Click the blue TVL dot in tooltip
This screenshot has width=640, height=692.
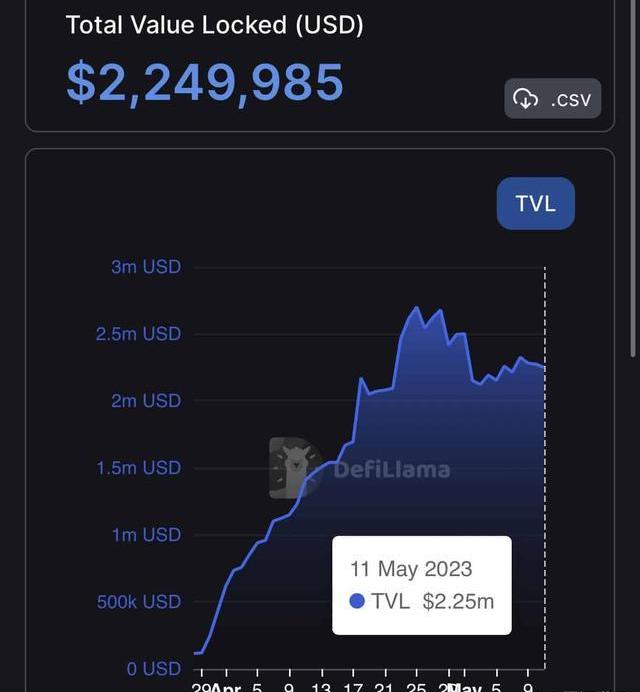coord(357,601)
